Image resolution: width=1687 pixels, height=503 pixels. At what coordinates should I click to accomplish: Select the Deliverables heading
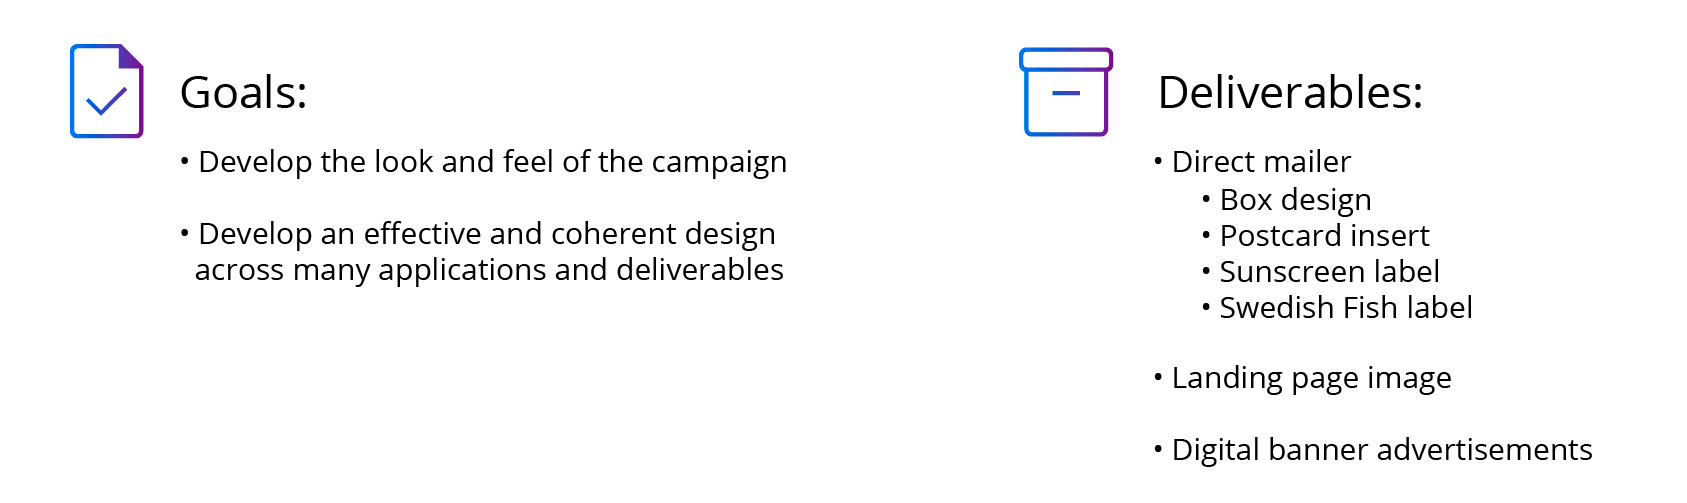coord(1290,93)
